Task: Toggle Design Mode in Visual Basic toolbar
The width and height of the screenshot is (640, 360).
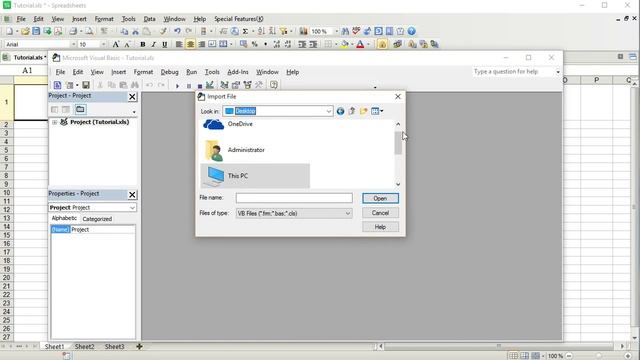Action: (x=210, y=85)
